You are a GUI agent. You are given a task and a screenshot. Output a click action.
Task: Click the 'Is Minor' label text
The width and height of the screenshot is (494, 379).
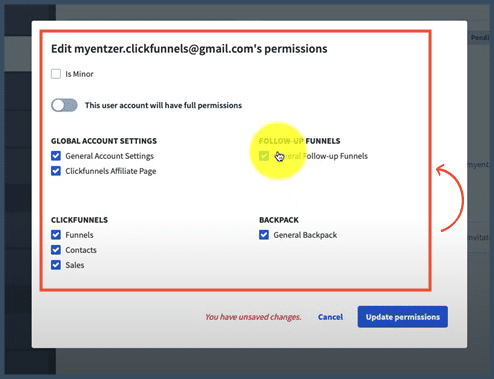79,74
